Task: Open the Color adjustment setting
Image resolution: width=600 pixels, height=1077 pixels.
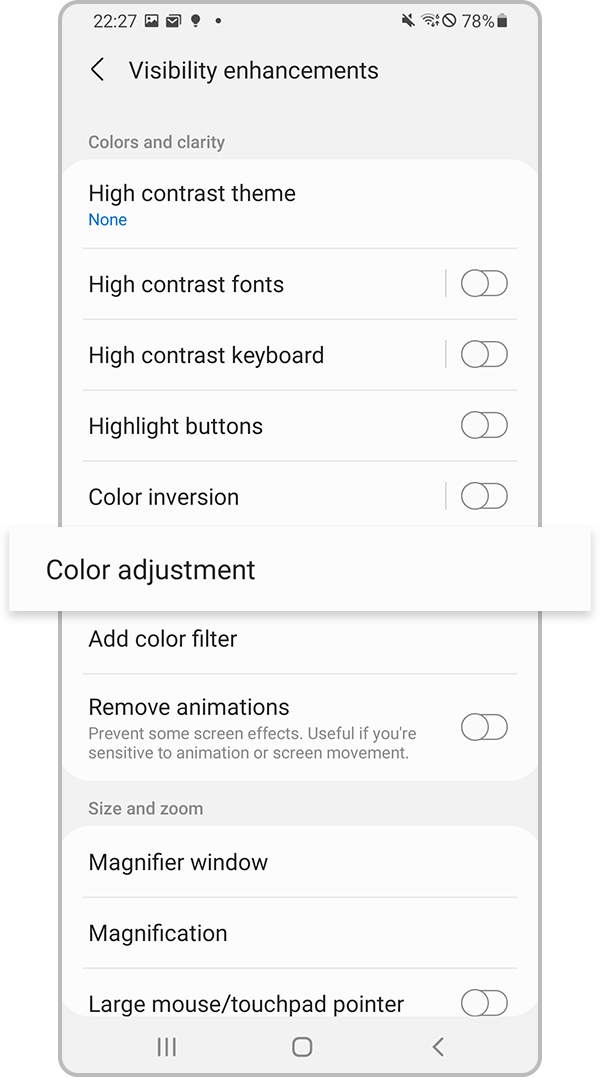Action: pos(151,570)
